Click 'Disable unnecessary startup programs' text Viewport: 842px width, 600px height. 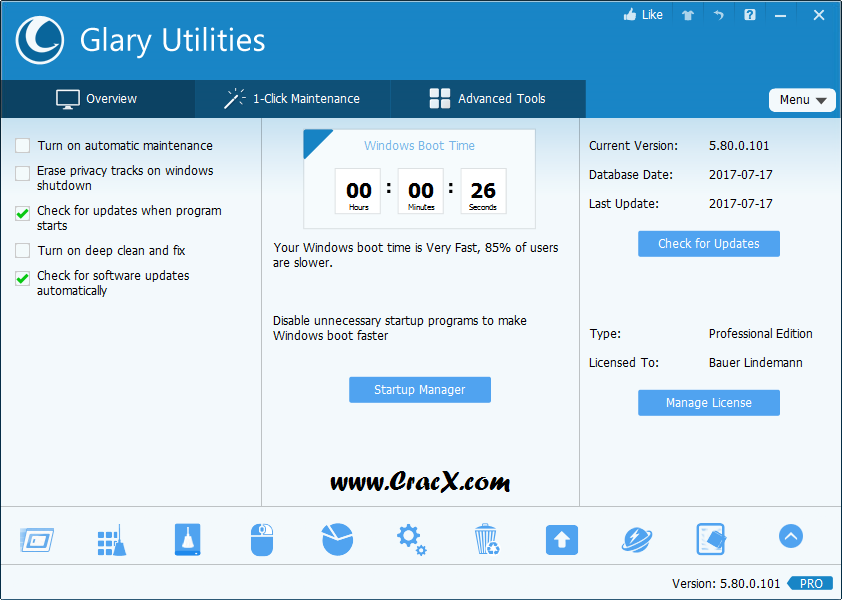point(400,328)
